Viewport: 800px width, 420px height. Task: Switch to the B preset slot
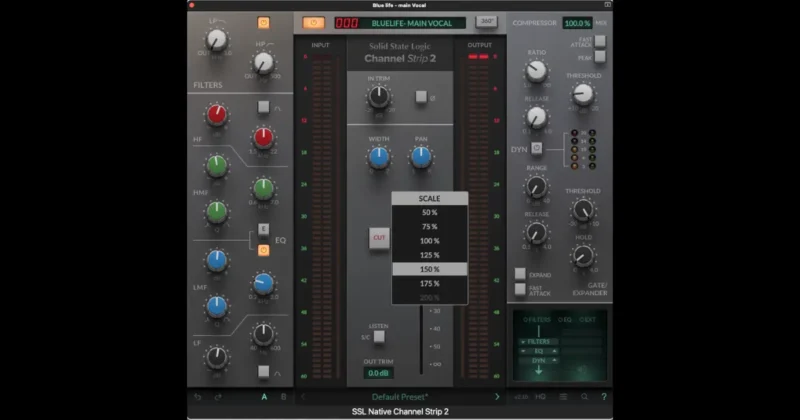coord(284,397)
